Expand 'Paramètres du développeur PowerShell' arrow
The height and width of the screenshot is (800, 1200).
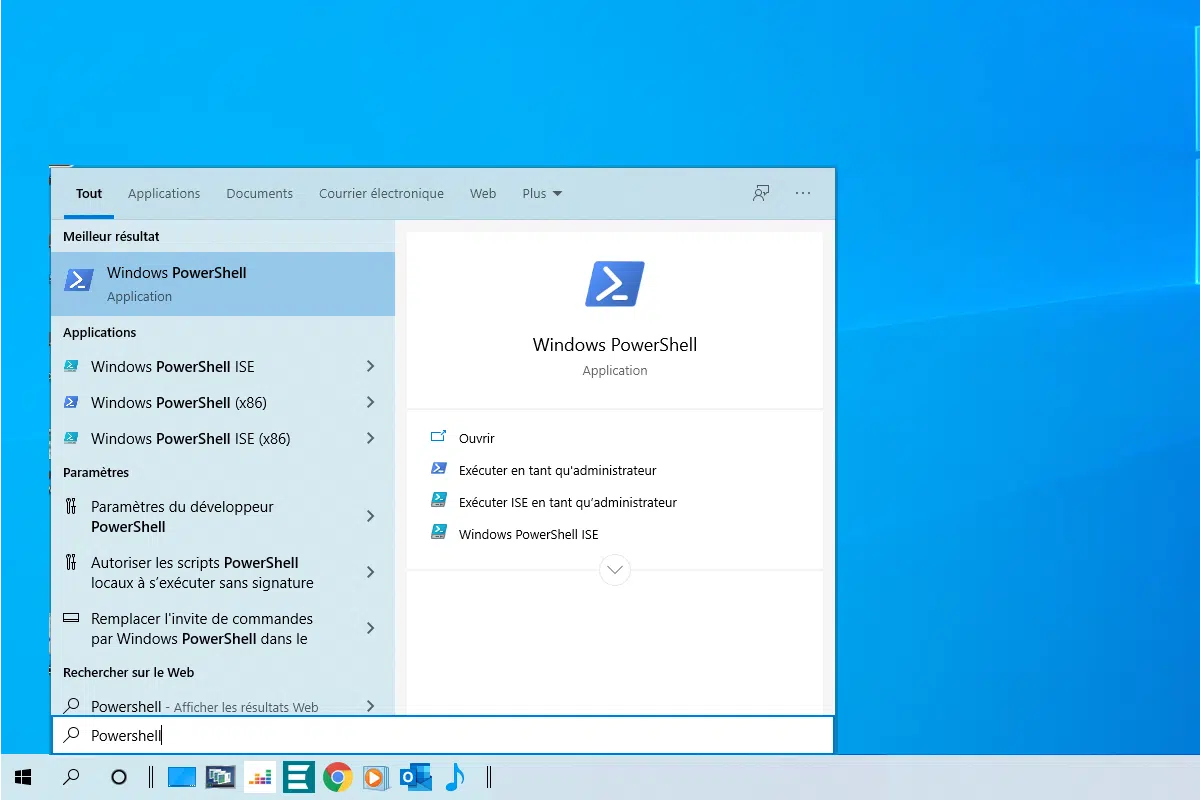tap(370, 516)
